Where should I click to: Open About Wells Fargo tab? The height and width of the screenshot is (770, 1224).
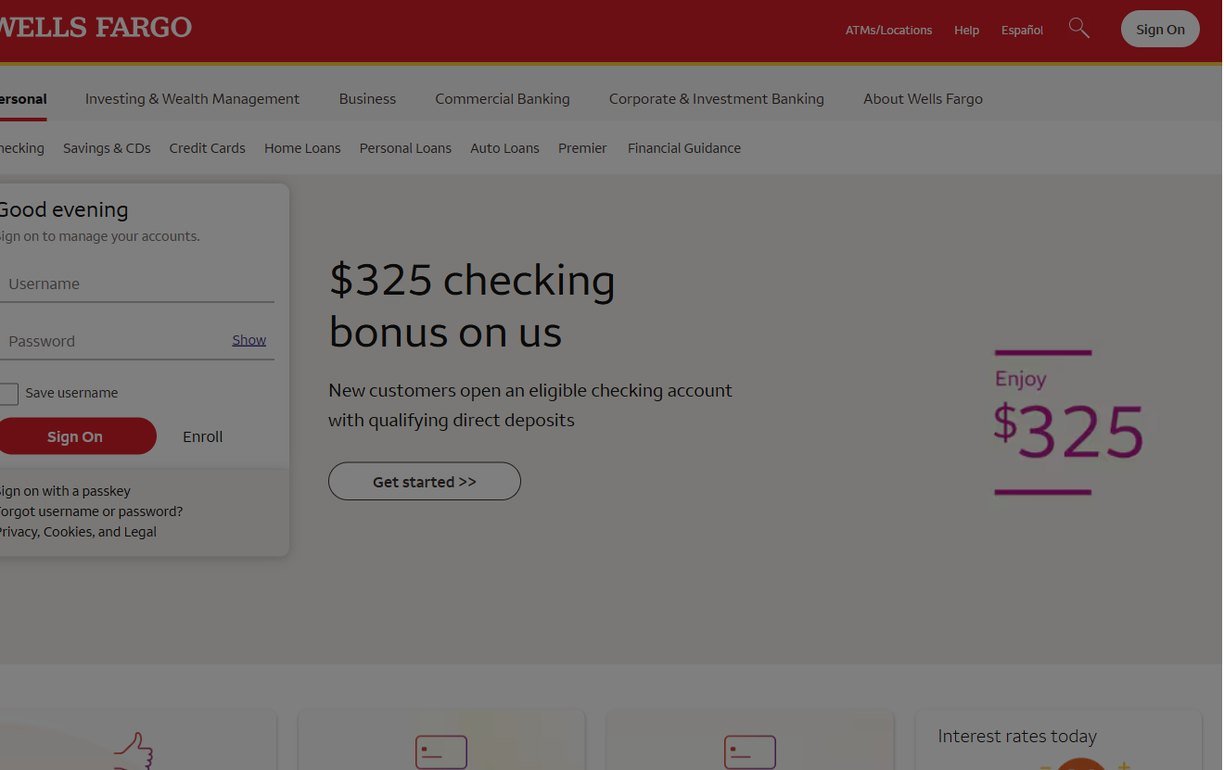point(923,99)
